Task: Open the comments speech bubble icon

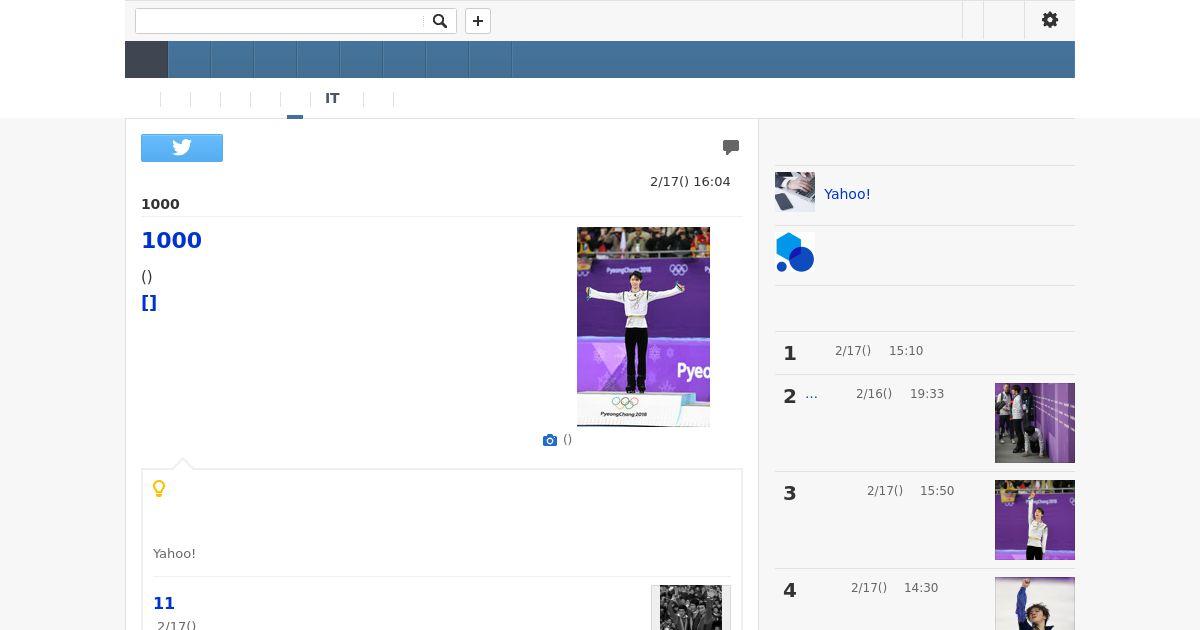Action: 731,147
